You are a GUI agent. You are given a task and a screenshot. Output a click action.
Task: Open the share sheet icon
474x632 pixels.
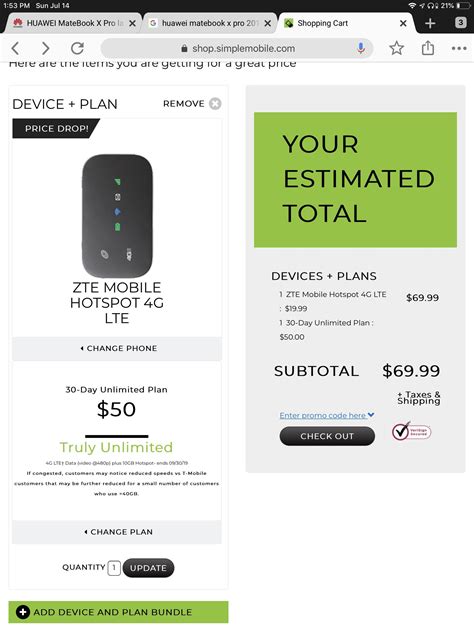coord(428,48)
